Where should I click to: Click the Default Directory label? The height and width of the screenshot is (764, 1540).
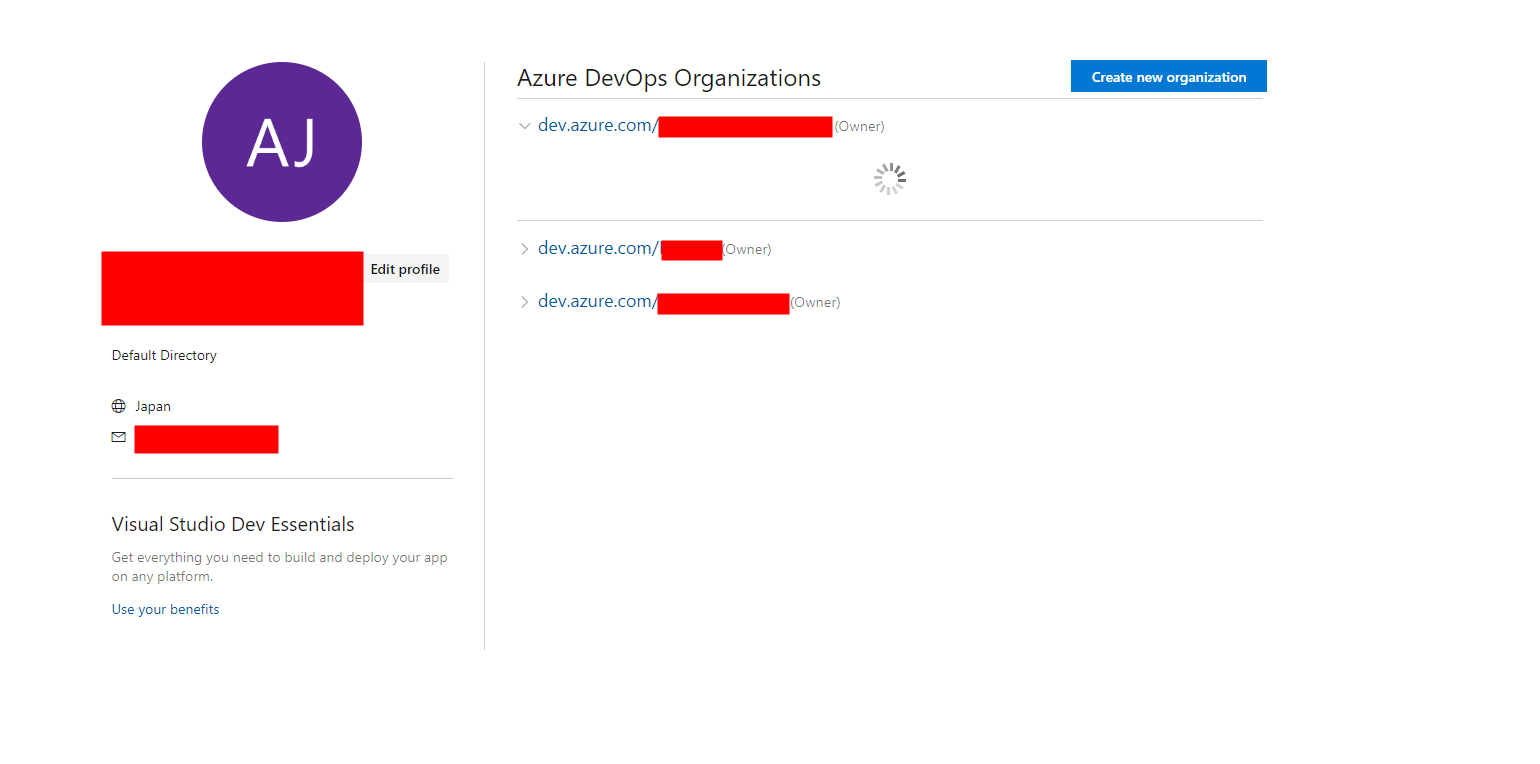tap(164, 354)
